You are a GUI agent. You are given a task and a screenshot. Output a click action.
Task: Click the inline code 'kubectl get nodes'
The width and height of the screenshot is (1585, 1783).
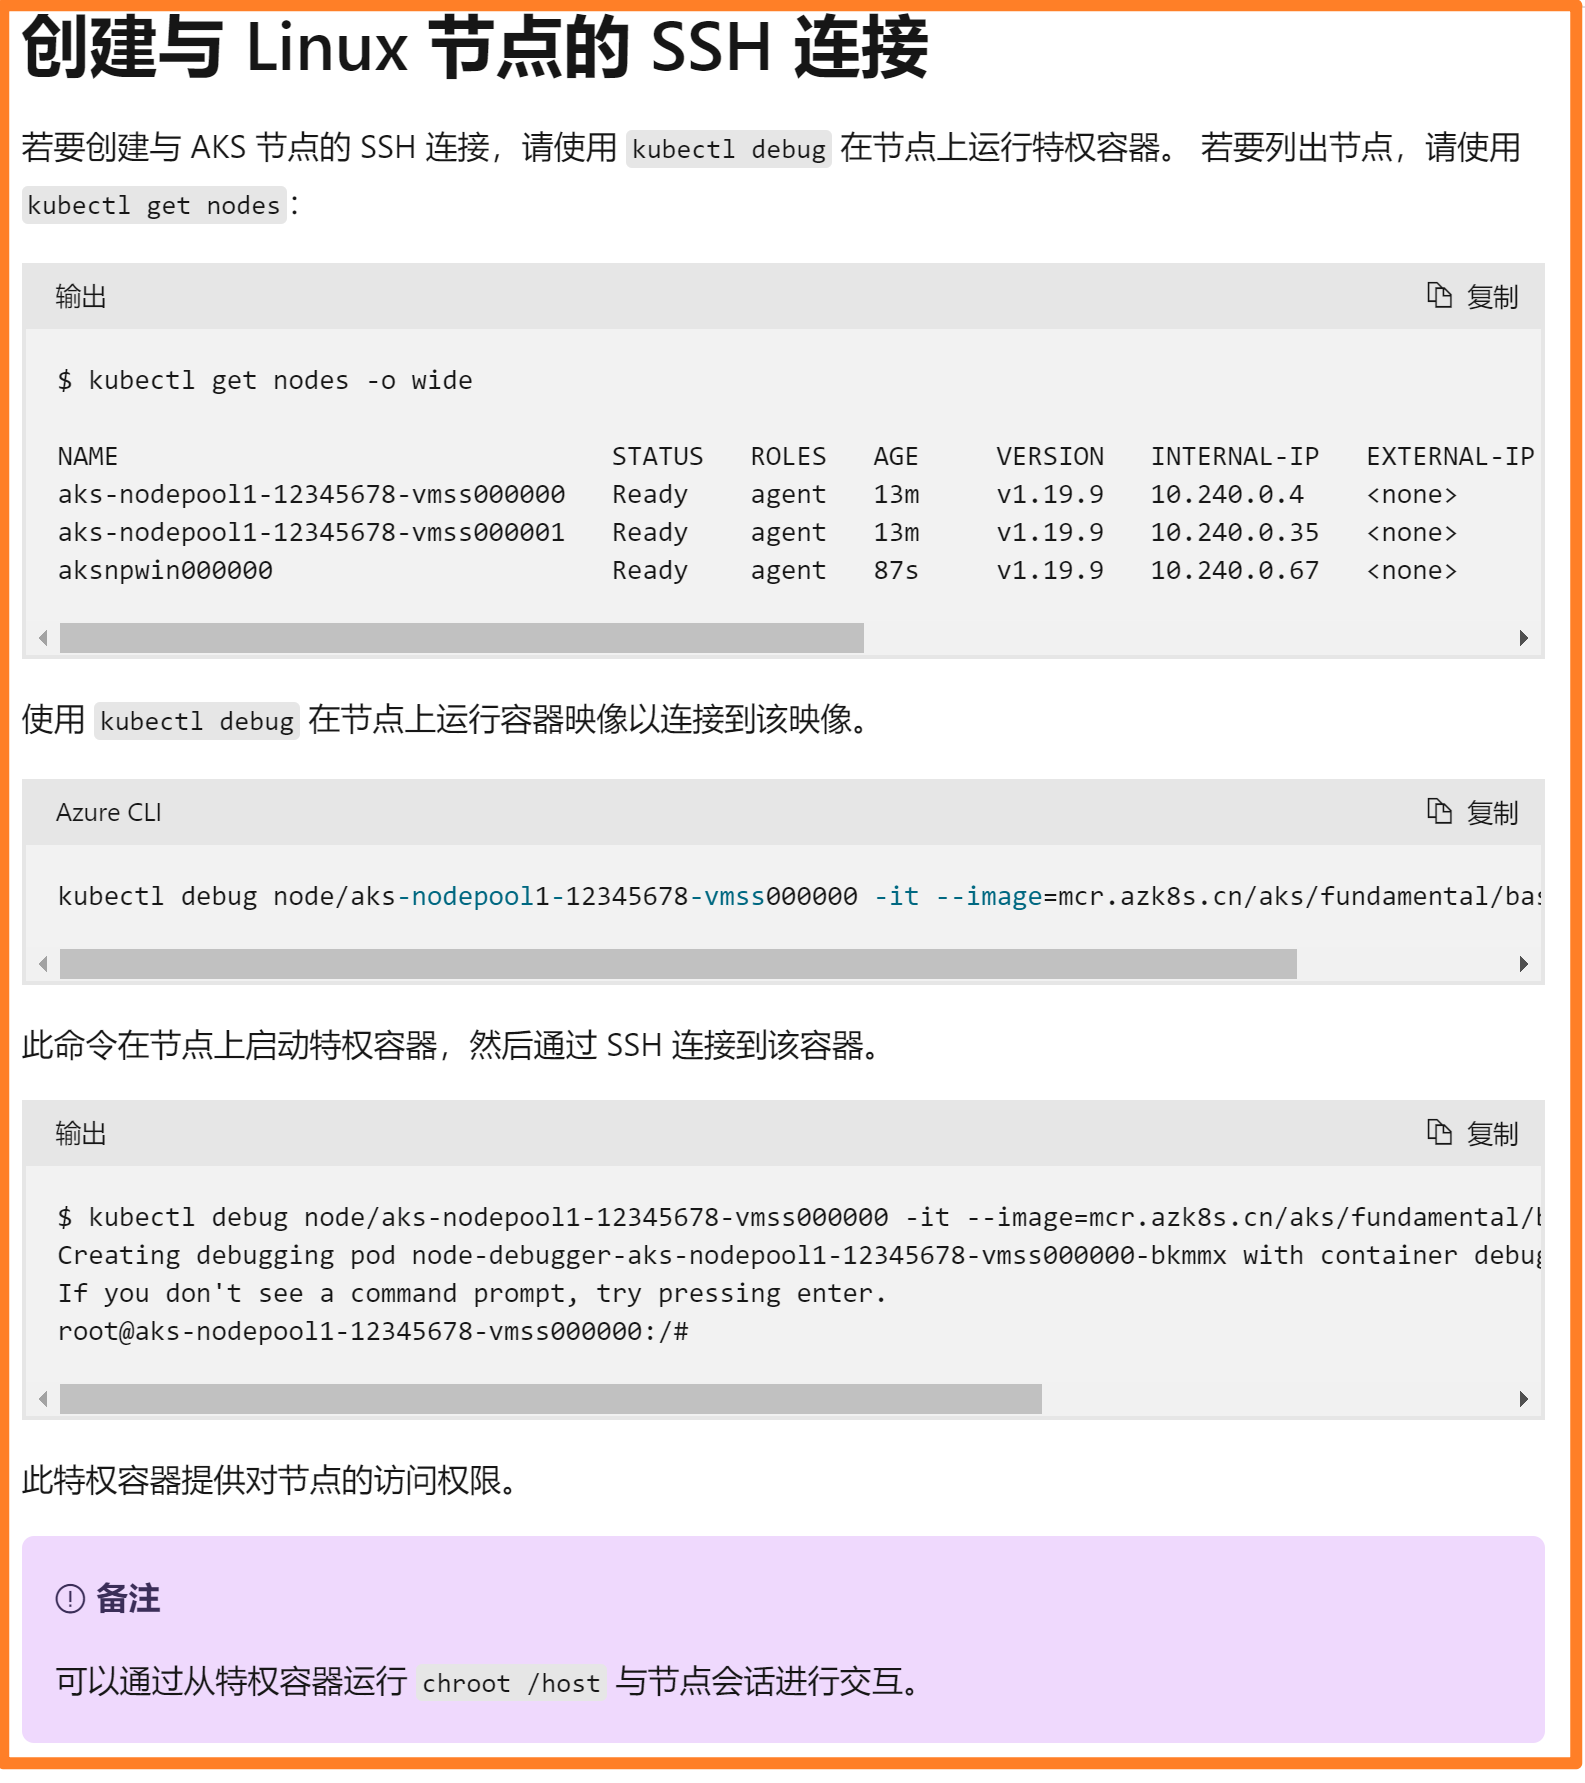[x=153, y=206]
